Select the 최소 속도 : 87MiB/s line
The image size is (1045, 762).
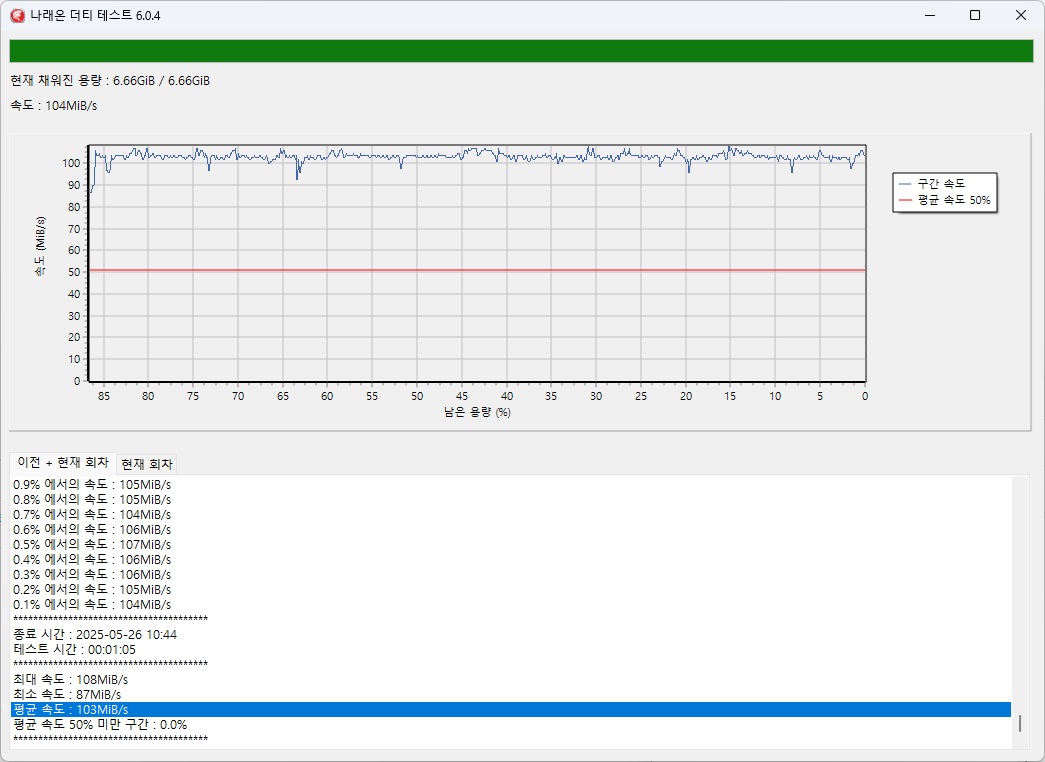pyautogui.click(x=67, y=694)
